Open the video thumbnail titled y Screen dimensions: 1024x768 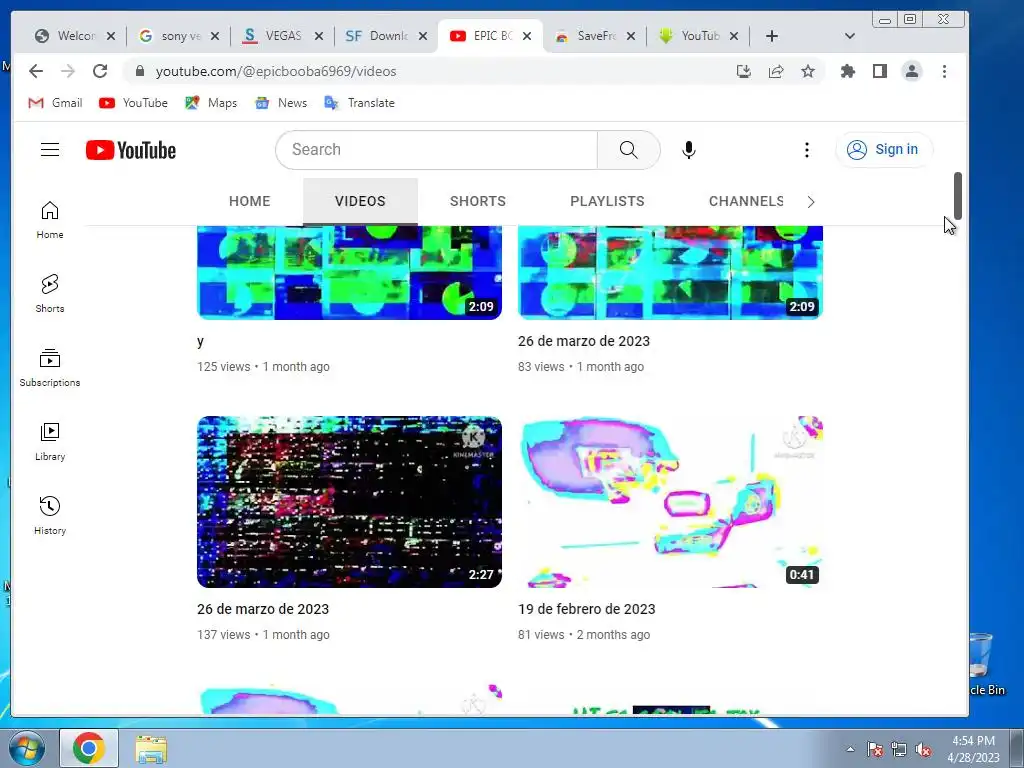pyautogui.click(x=349, y=272)
